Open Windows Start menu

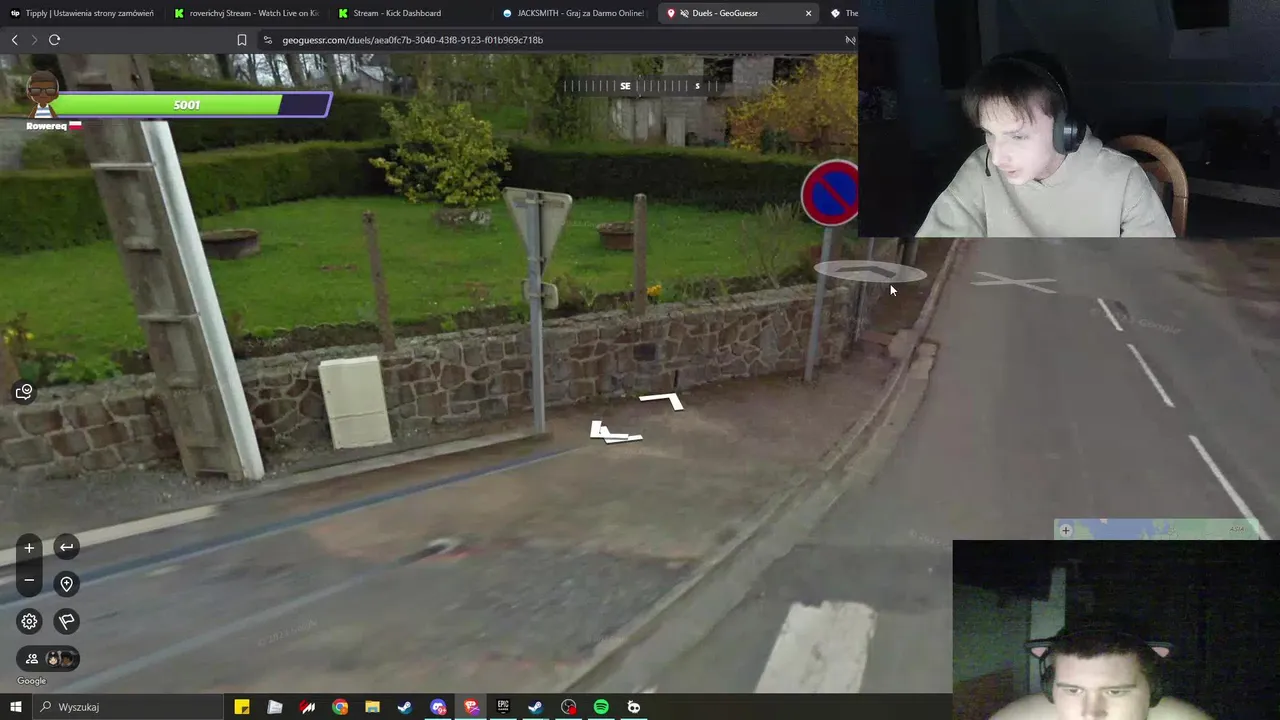coord(15,707)
